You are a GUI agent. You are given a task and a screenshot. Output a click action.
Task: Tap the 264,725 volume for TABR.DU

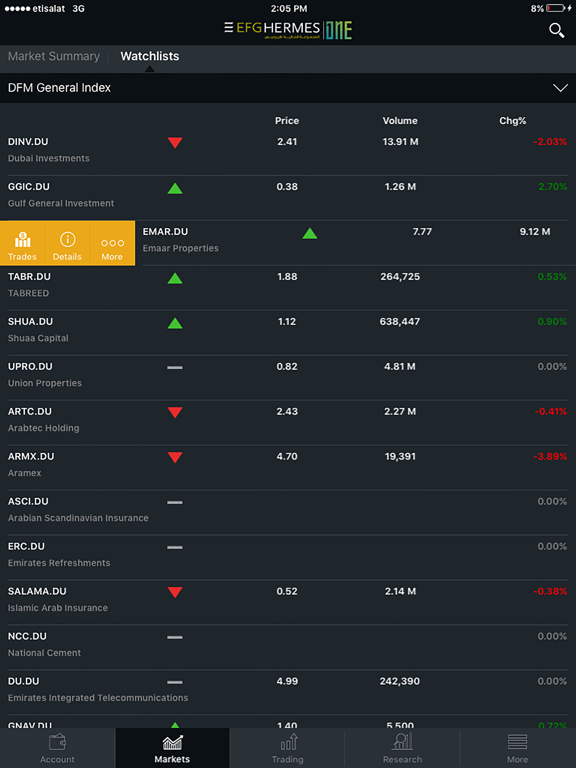400,277
